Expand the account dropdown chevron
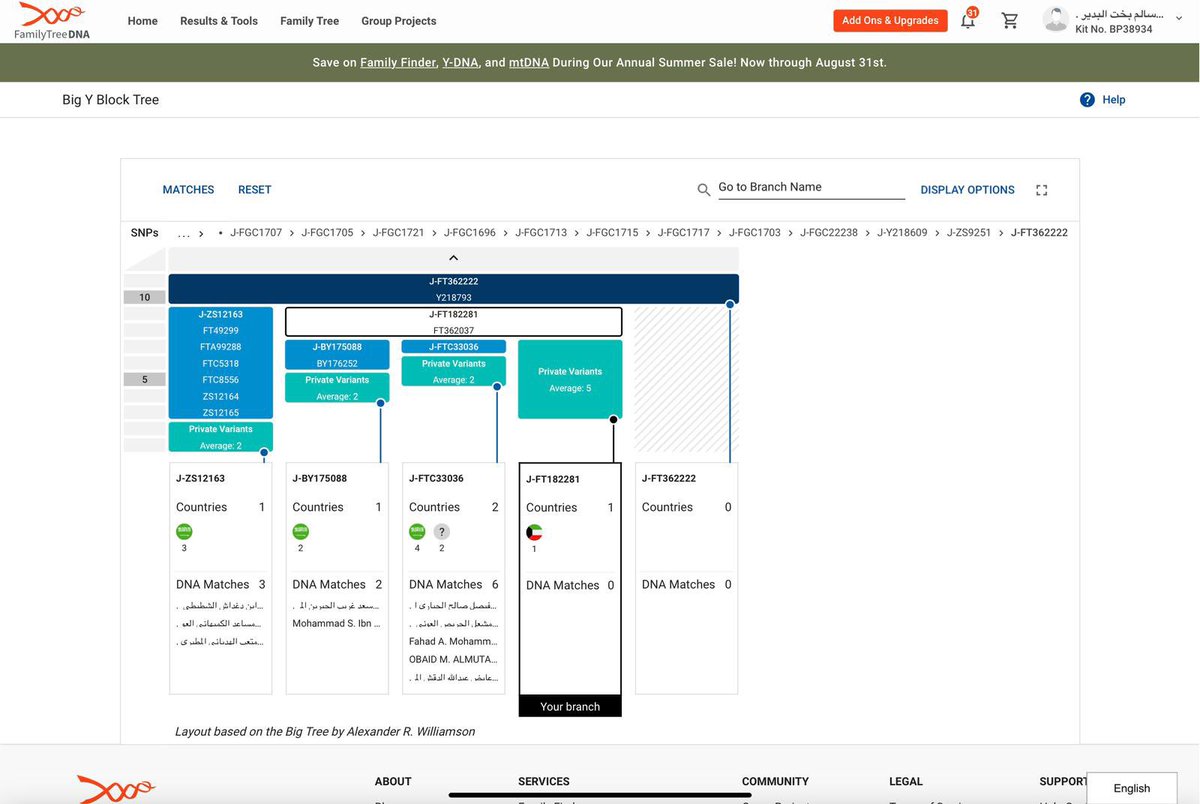Image resolution: width=1200 pixels, height=804 pixels. 1181,18
